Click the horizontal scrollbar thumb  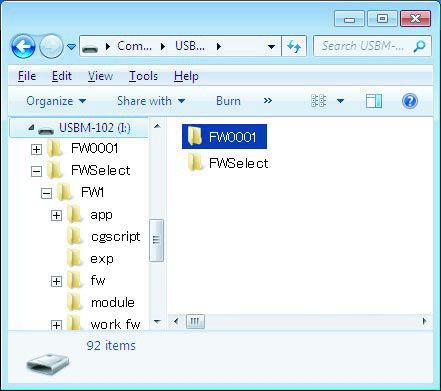point(195,321)
